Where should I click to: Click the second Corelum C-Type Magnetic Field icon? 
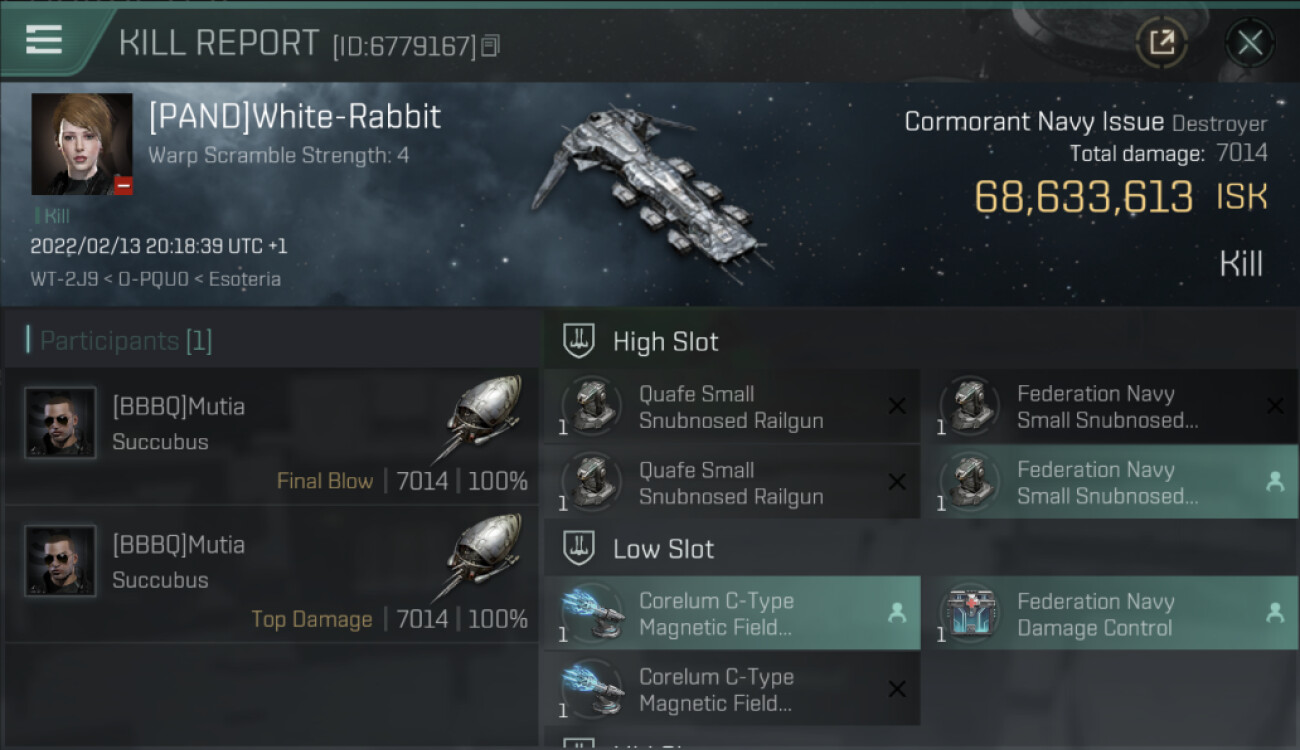[592, 689]
